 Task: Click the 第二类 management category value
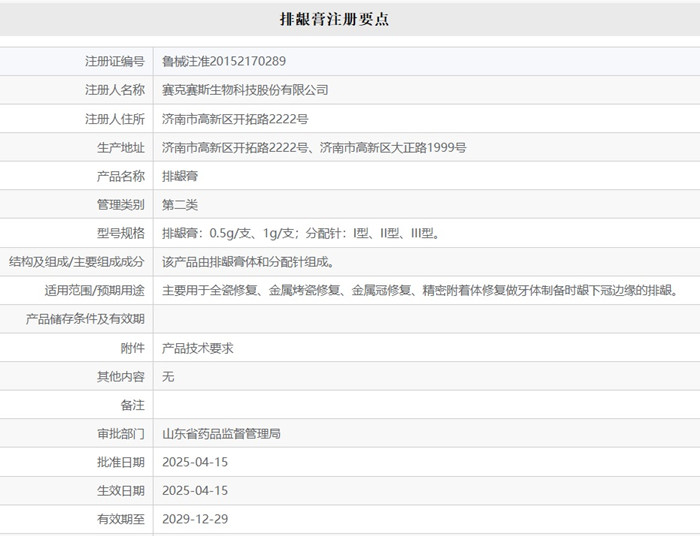tap(180, 205)
